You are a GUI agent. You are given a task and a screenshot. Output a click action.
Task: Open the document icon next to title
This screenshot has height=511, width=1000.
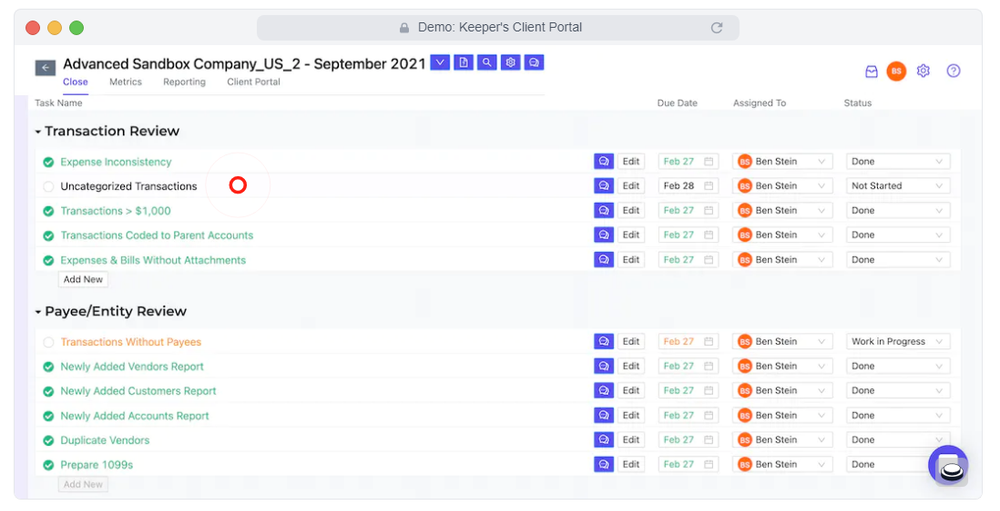pyautogui.click(x=464, y=63)
